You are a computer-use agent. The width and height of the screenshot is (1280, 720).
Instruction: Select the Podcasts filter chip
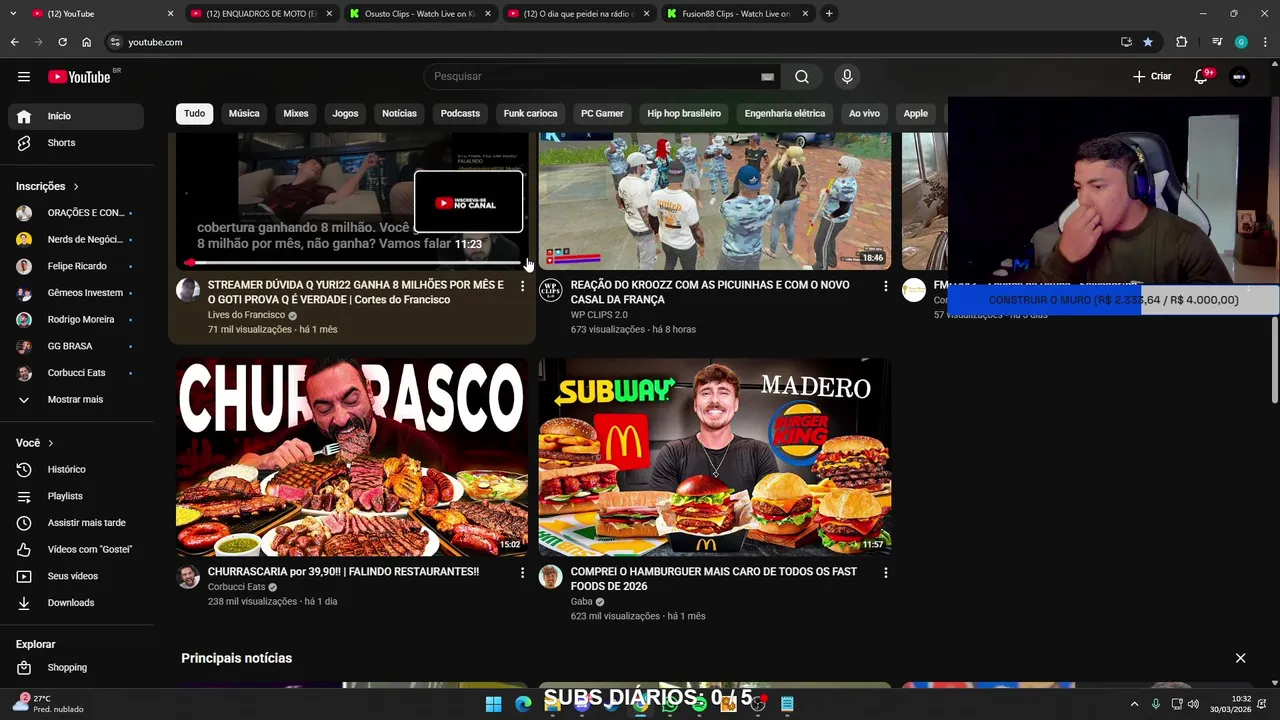(461, 114)
